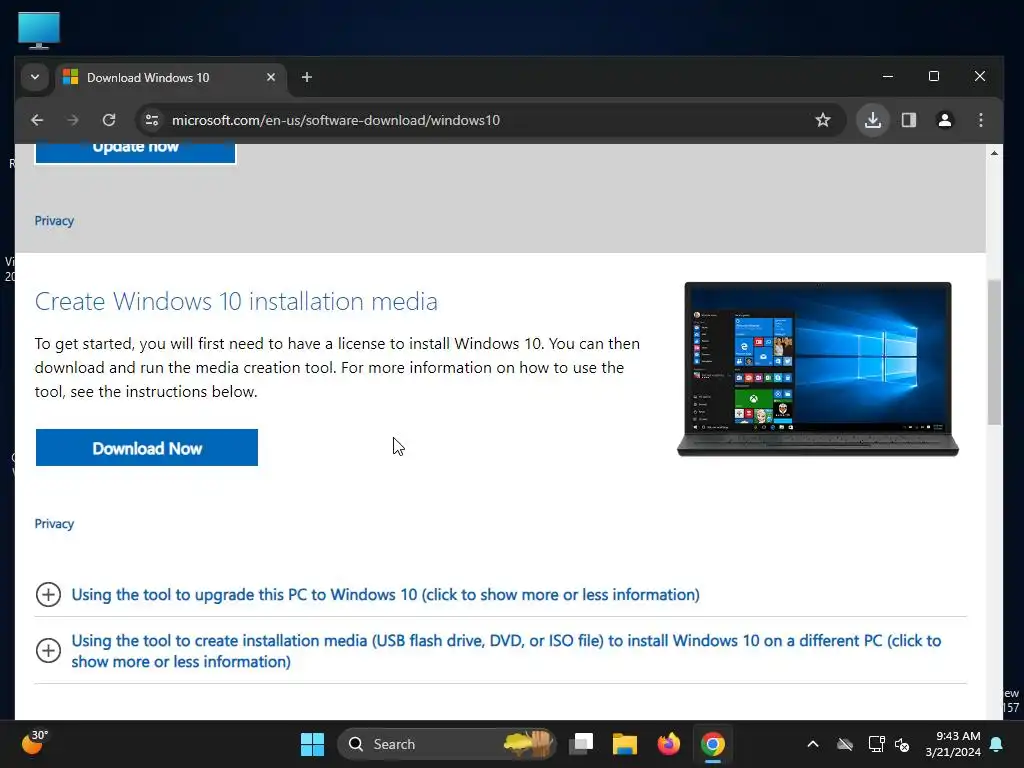Click the OneDrive cloud tray icon
1024x768 pixels.
(845, 744)
